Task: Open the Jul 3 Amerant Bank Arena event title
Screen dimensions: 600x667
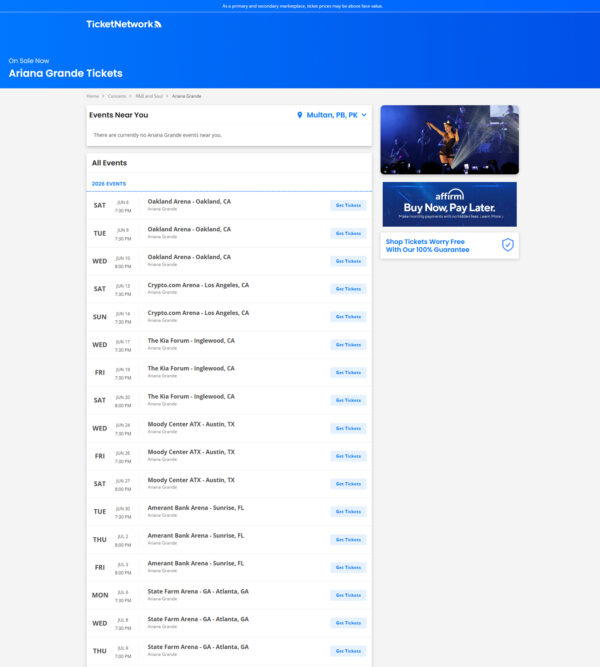Action: click(196, 563)
